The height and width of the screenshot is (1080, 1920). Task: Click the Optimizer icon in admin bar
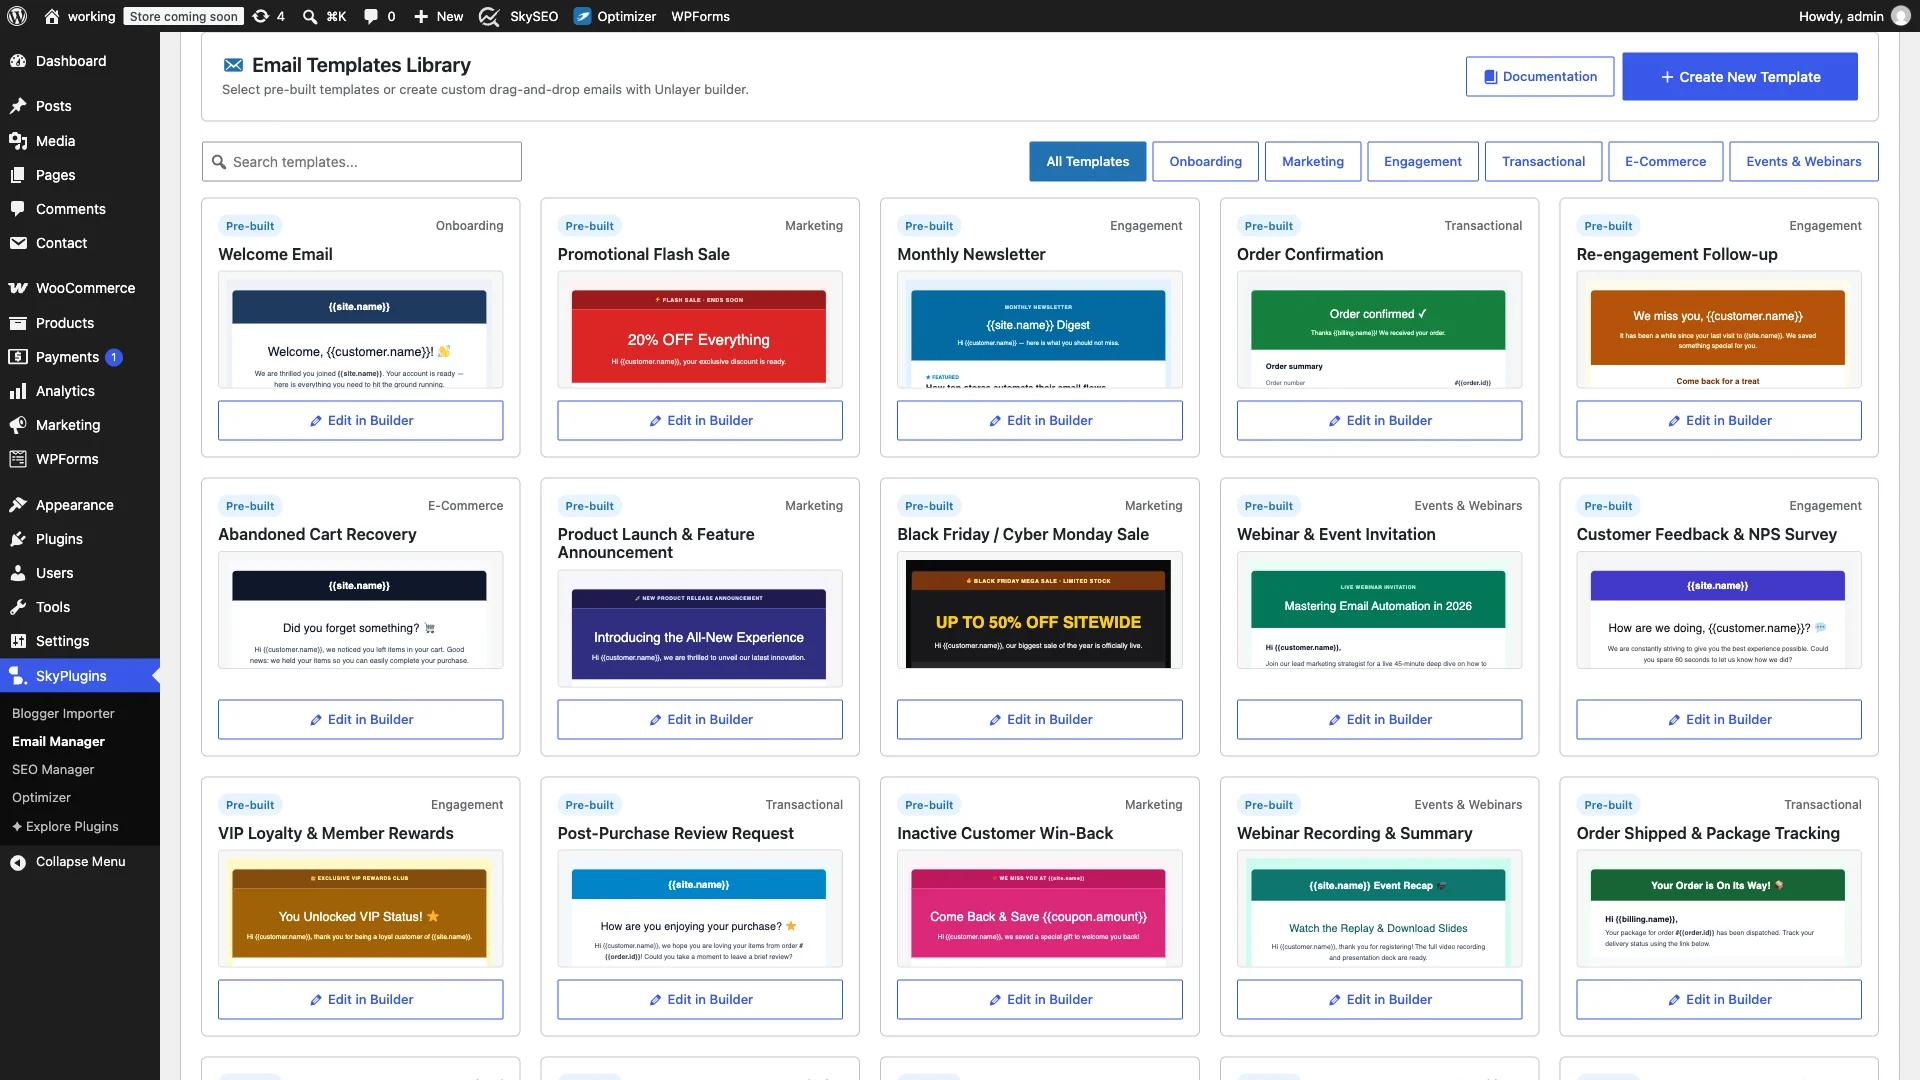(582, 16)
